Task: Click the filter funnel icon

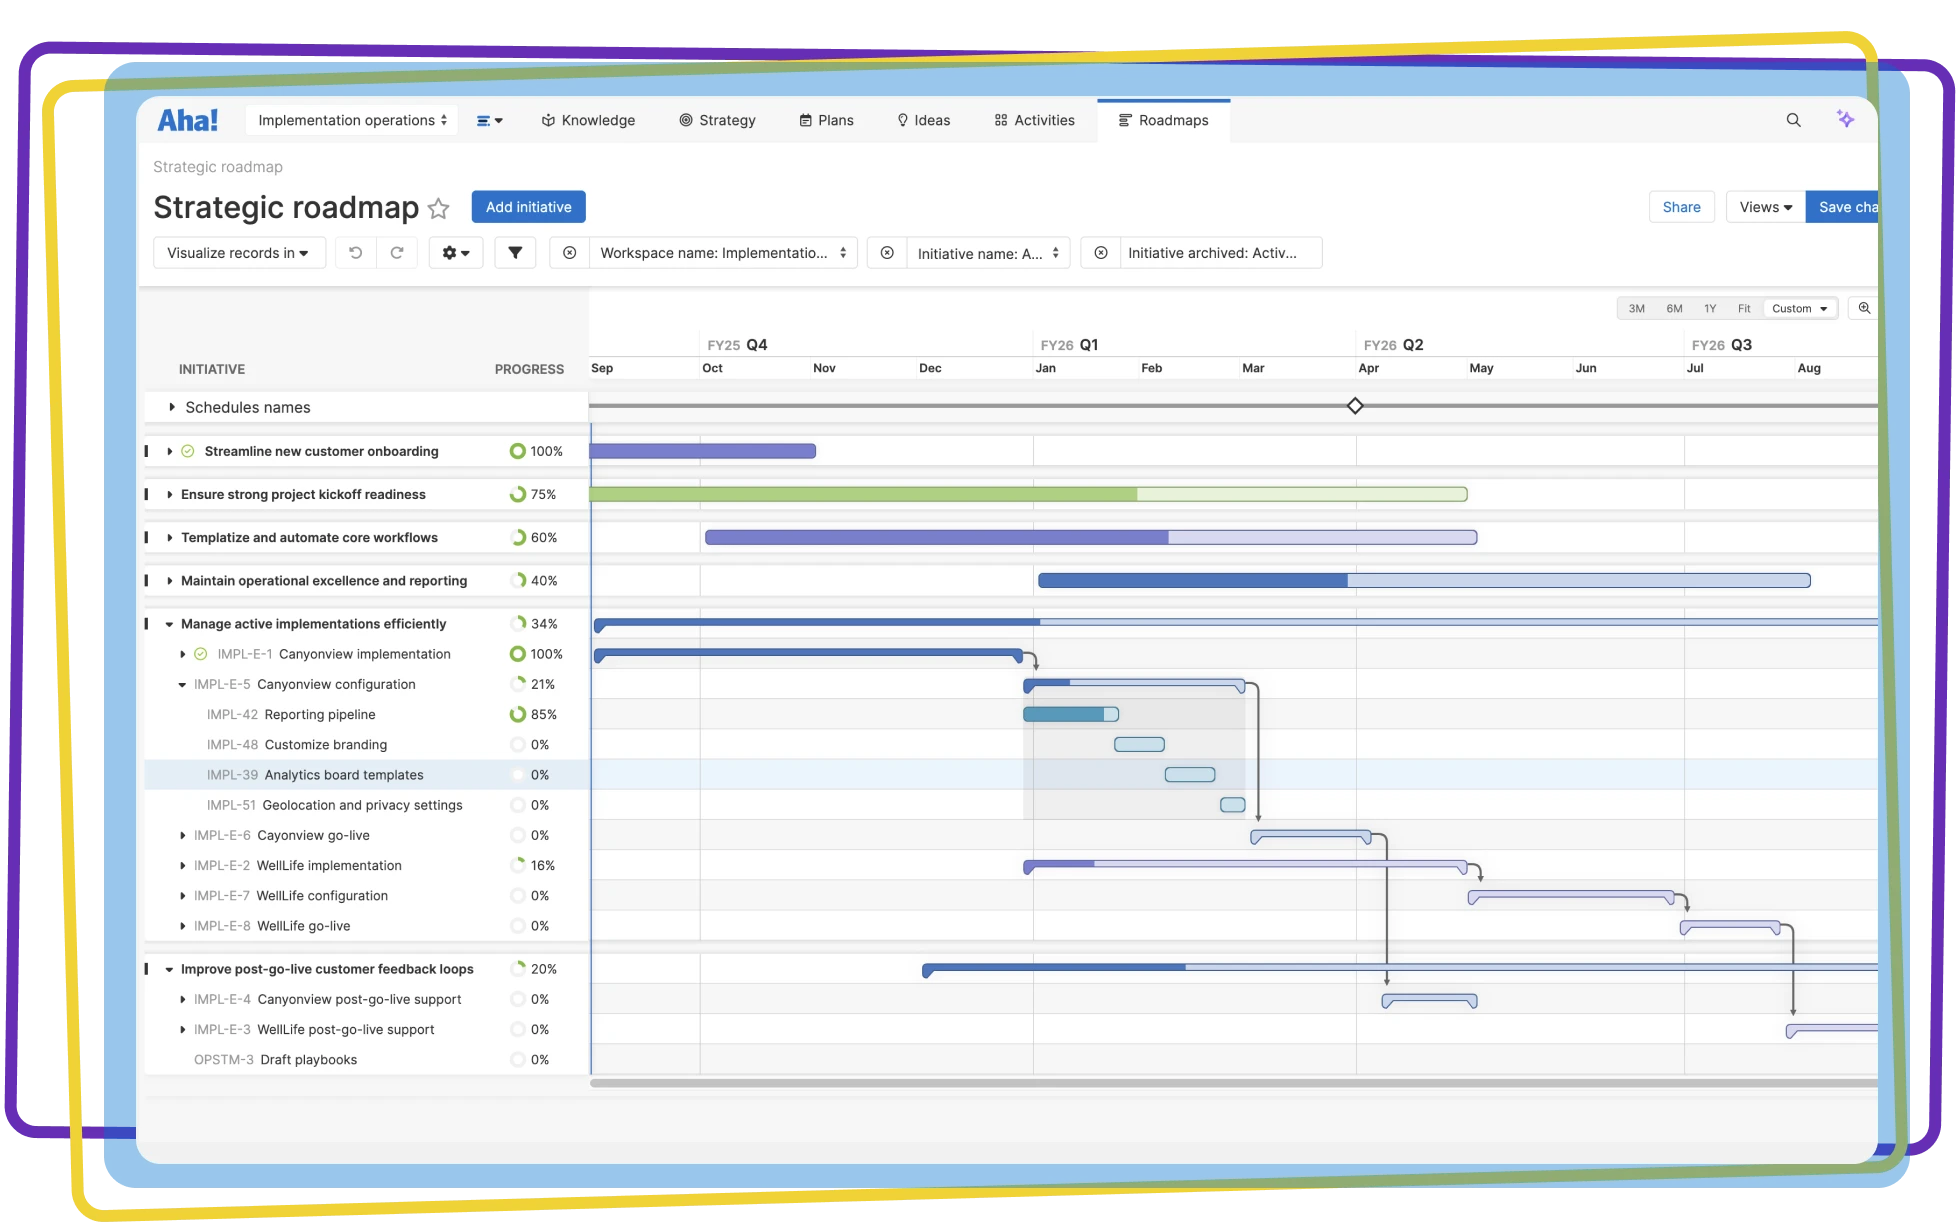Action: pos(515,253)
